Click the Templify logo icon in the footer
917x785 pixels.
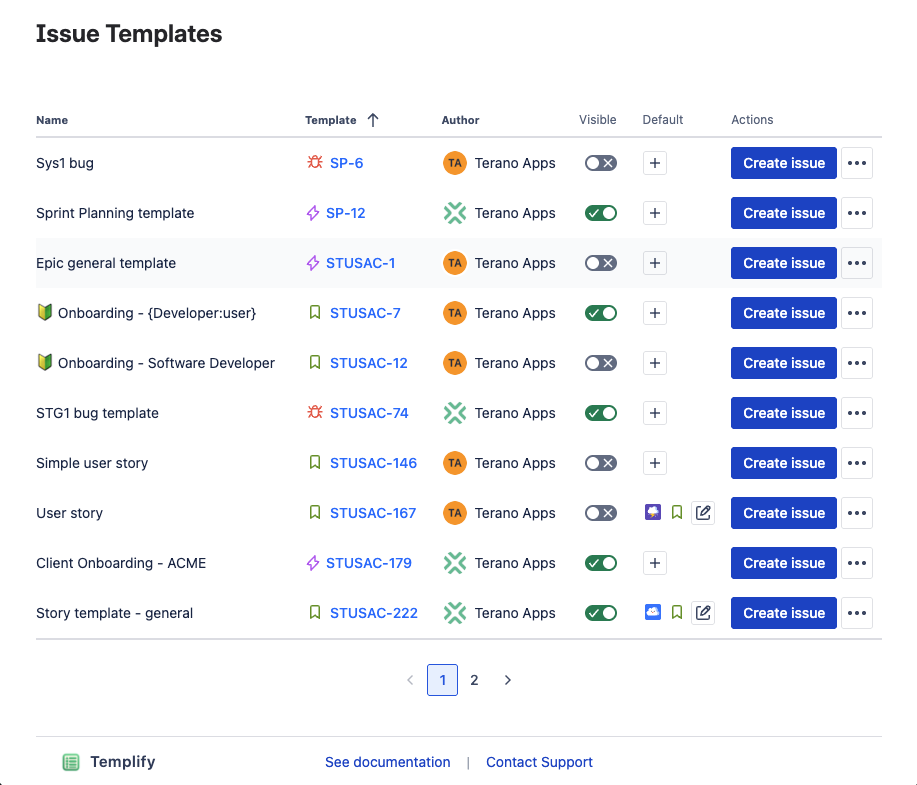(x=70, y=761)
